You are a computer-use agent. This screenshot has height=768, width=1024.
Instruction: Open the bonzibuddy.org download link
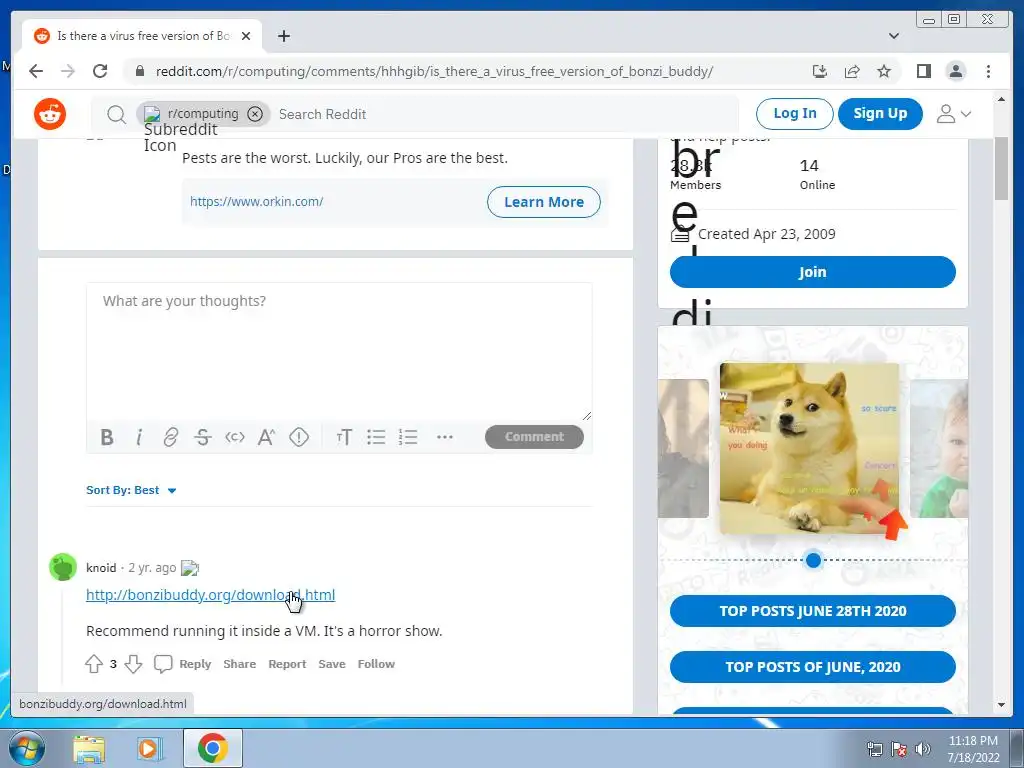210,595
